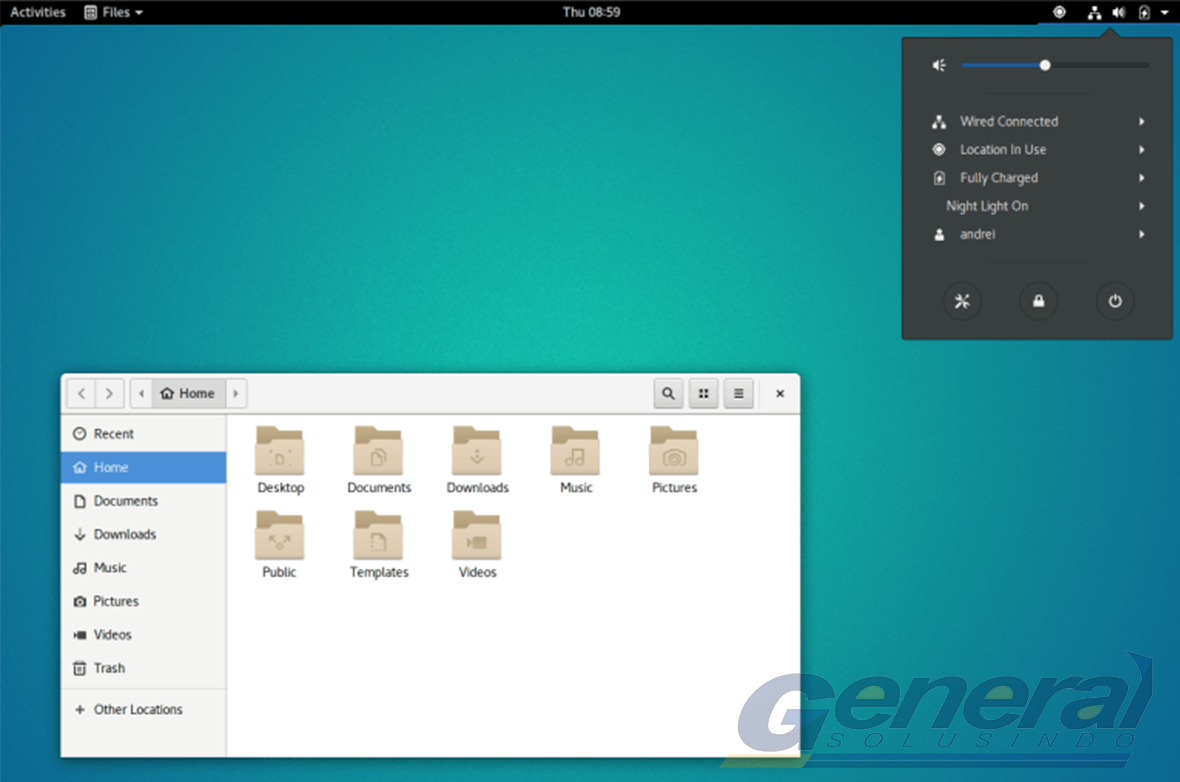
Task: Open system settings from the menu
Action: 962,301
